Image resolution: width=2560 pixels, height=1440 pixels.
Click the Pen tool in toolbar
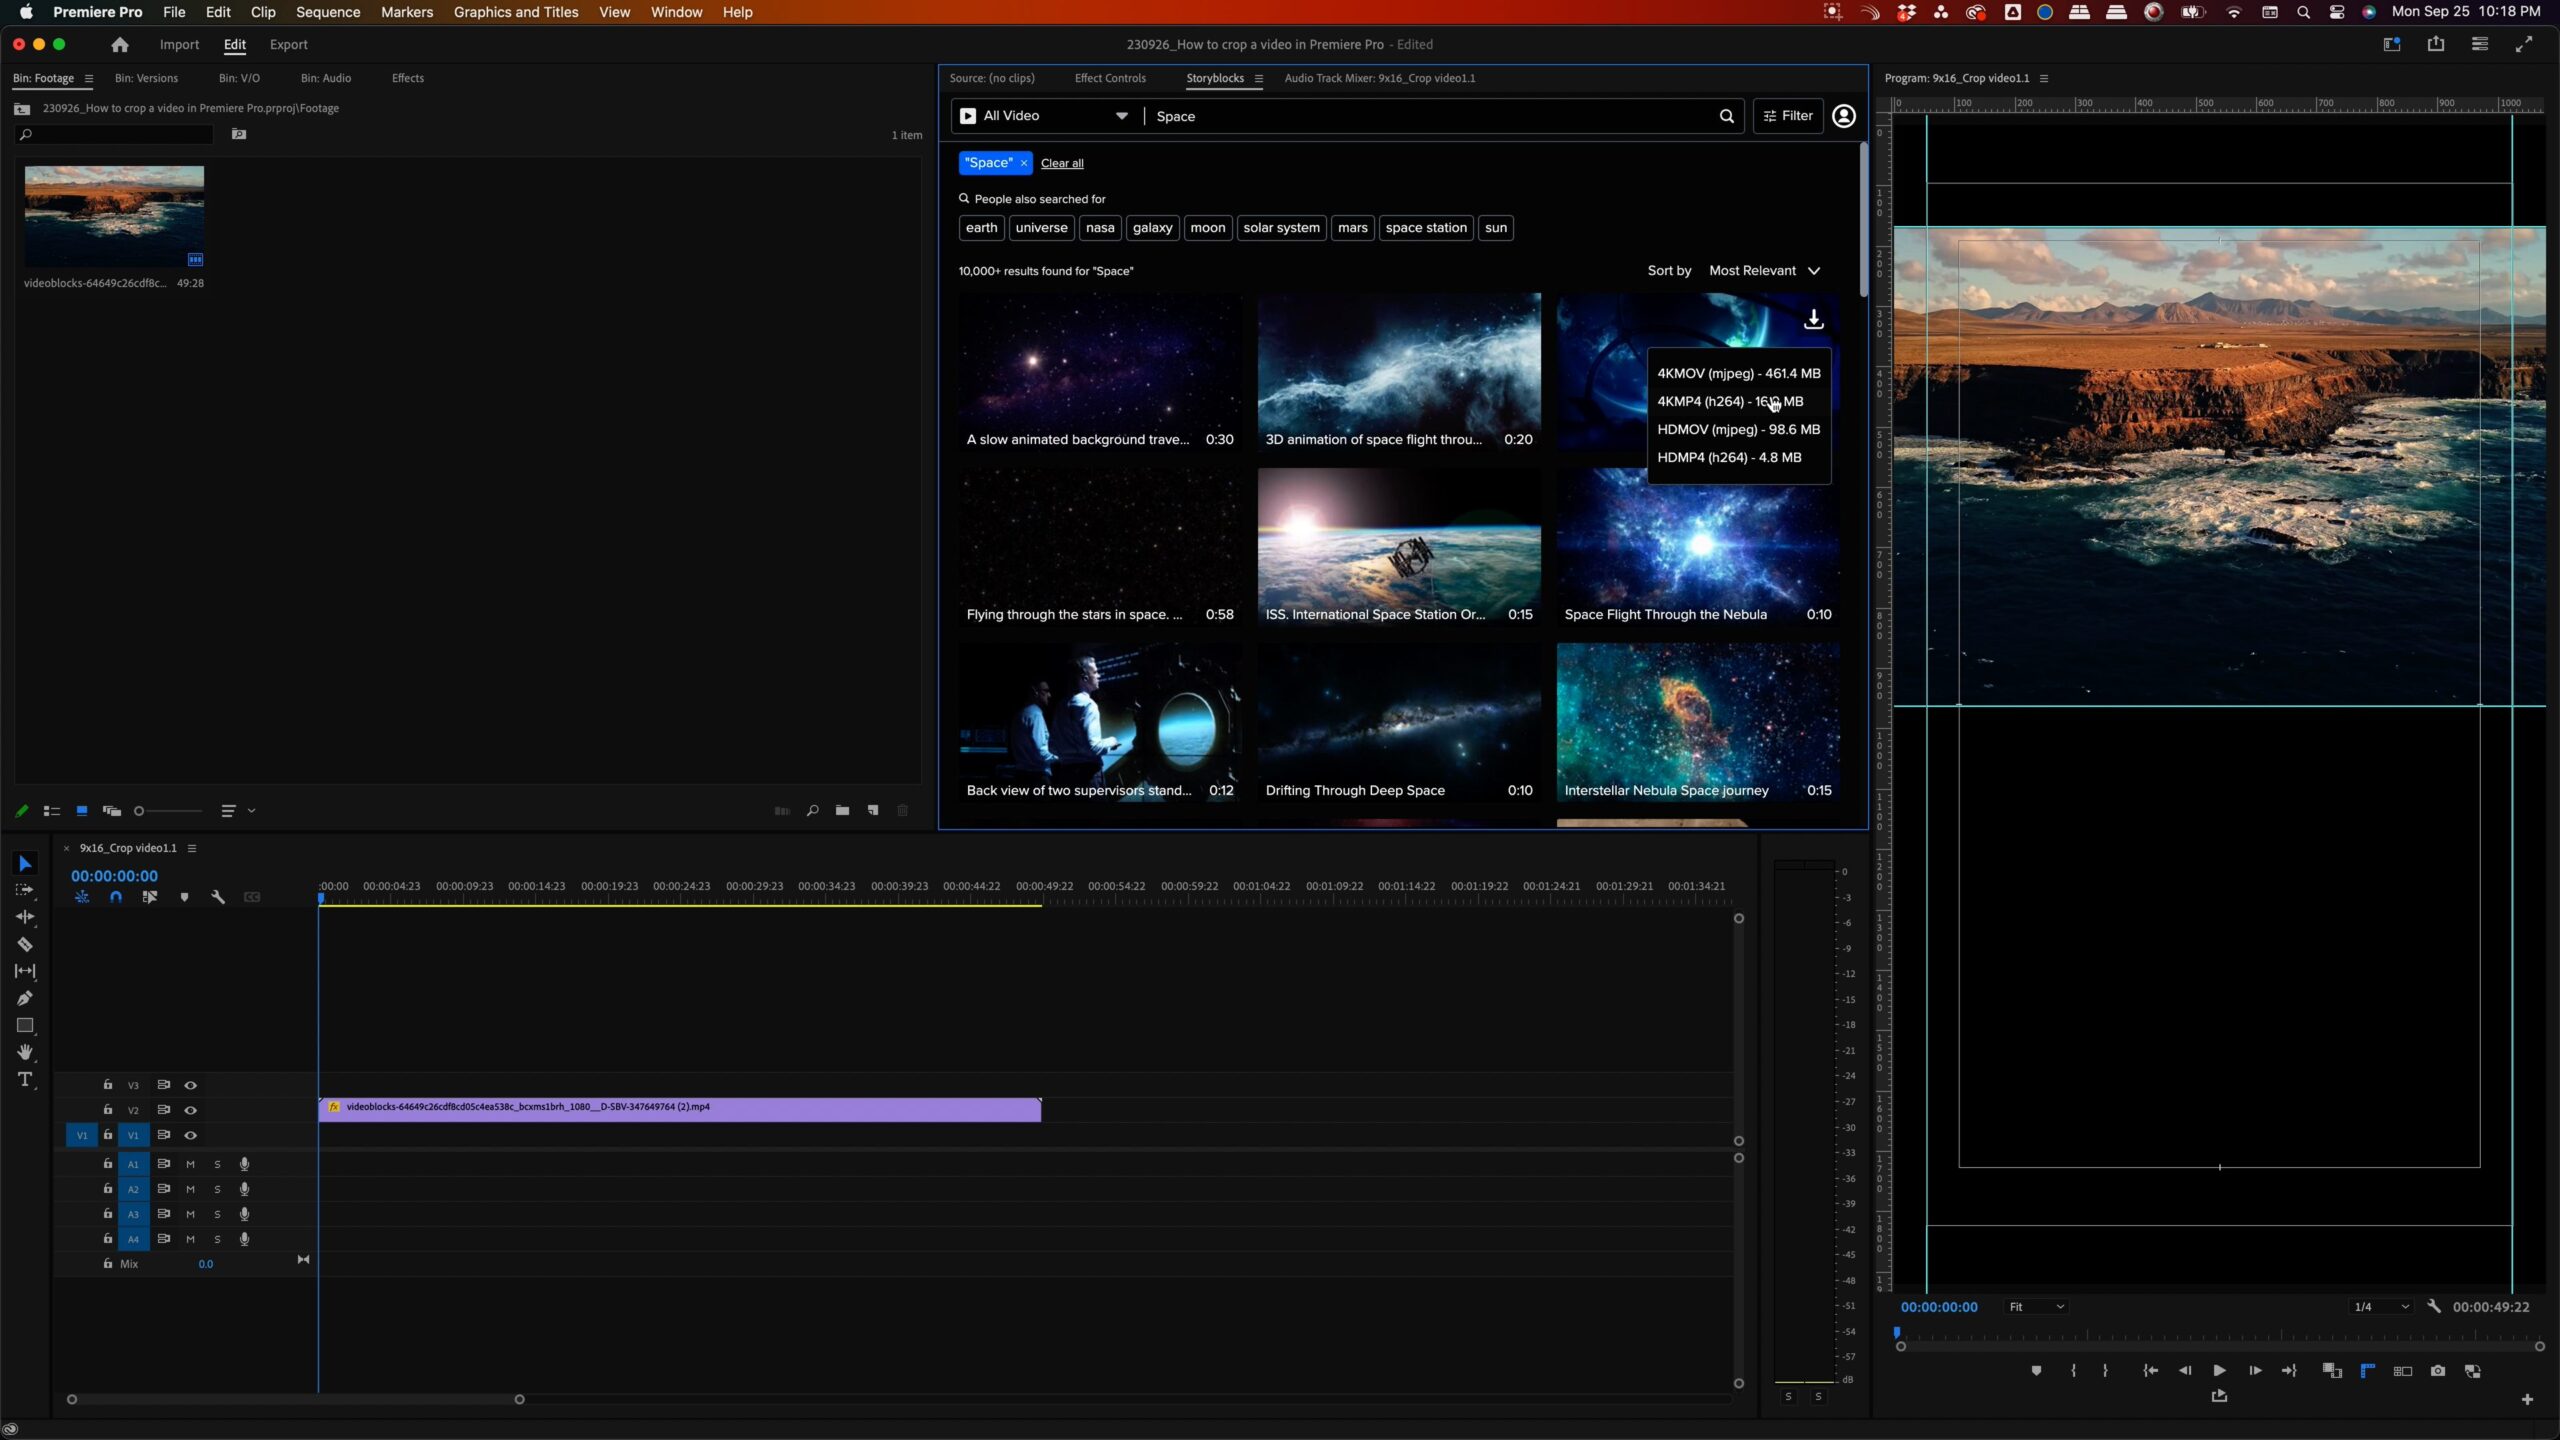coord(25,999)
